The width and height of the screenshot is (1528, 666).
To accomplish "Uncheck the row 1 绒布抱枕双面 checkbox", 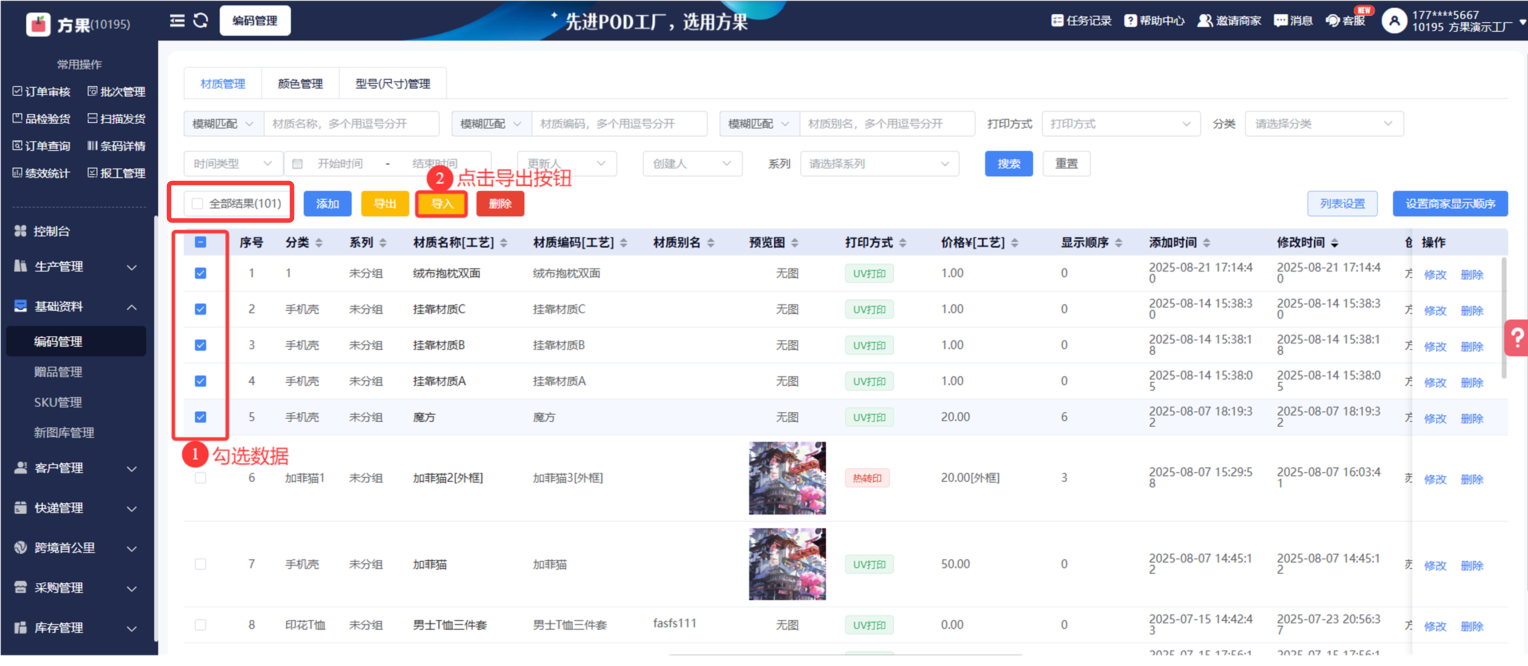I will pos(200,273).
